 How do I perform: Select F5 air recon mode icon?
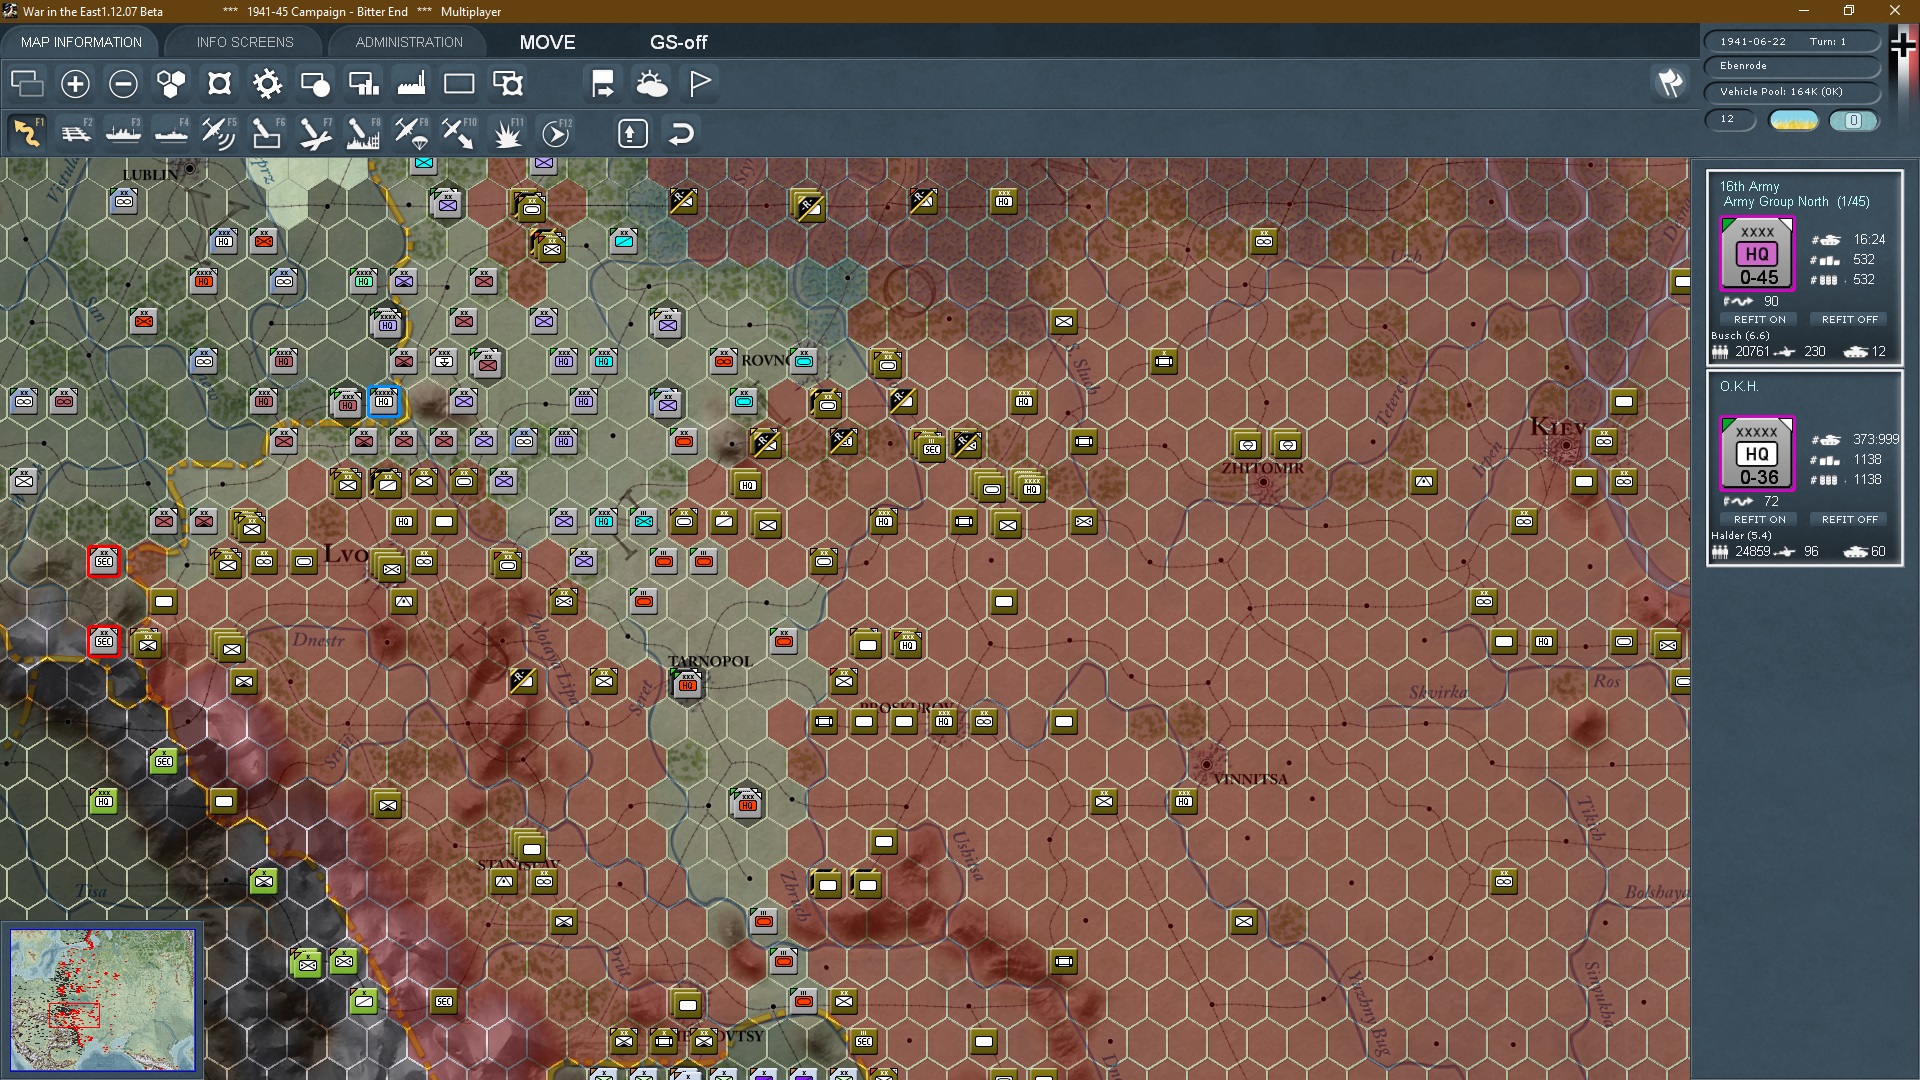[219, 133]
